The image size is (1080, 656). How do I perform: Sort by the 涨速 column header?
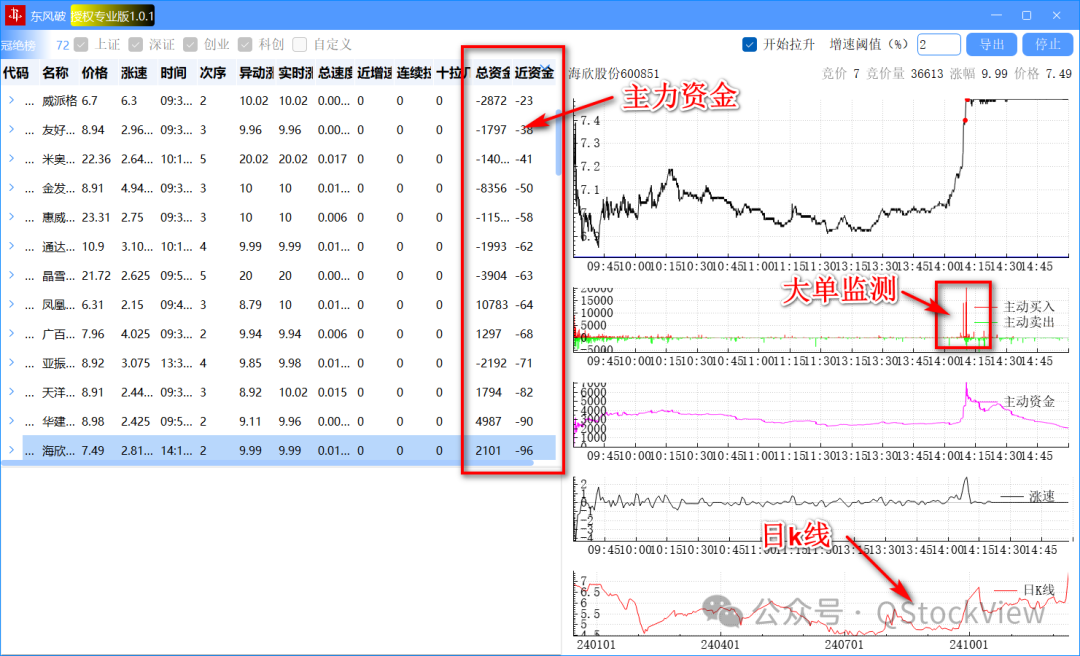tap(136, 73)
